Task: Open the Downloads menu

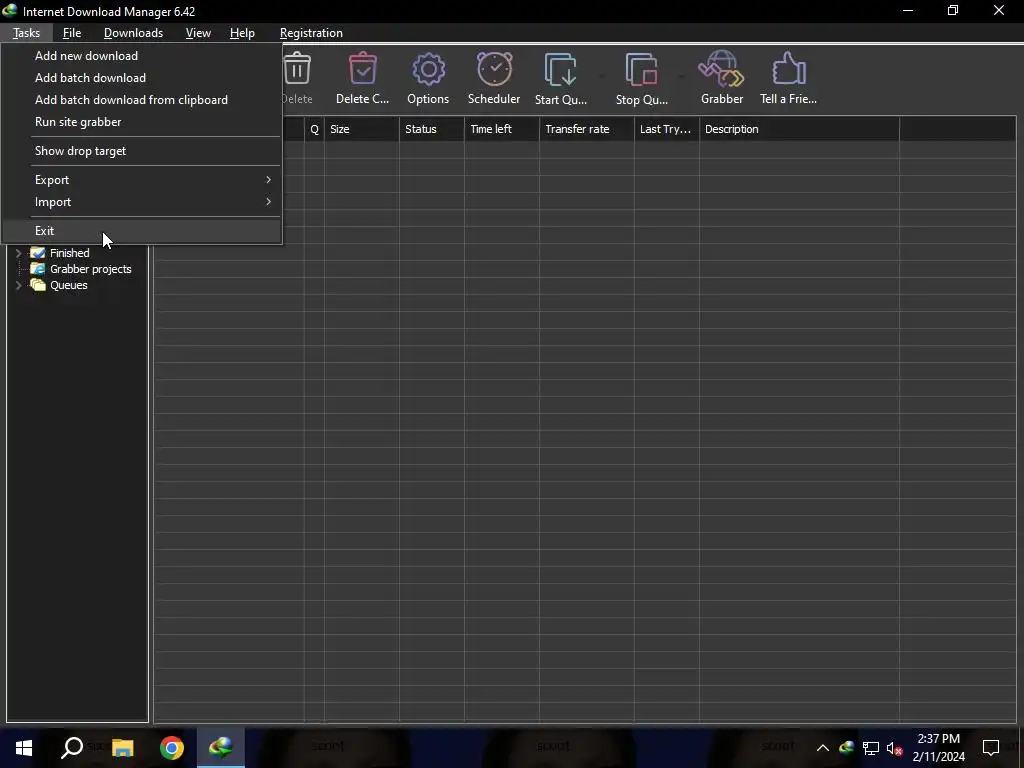Action: tap(133, 33)
